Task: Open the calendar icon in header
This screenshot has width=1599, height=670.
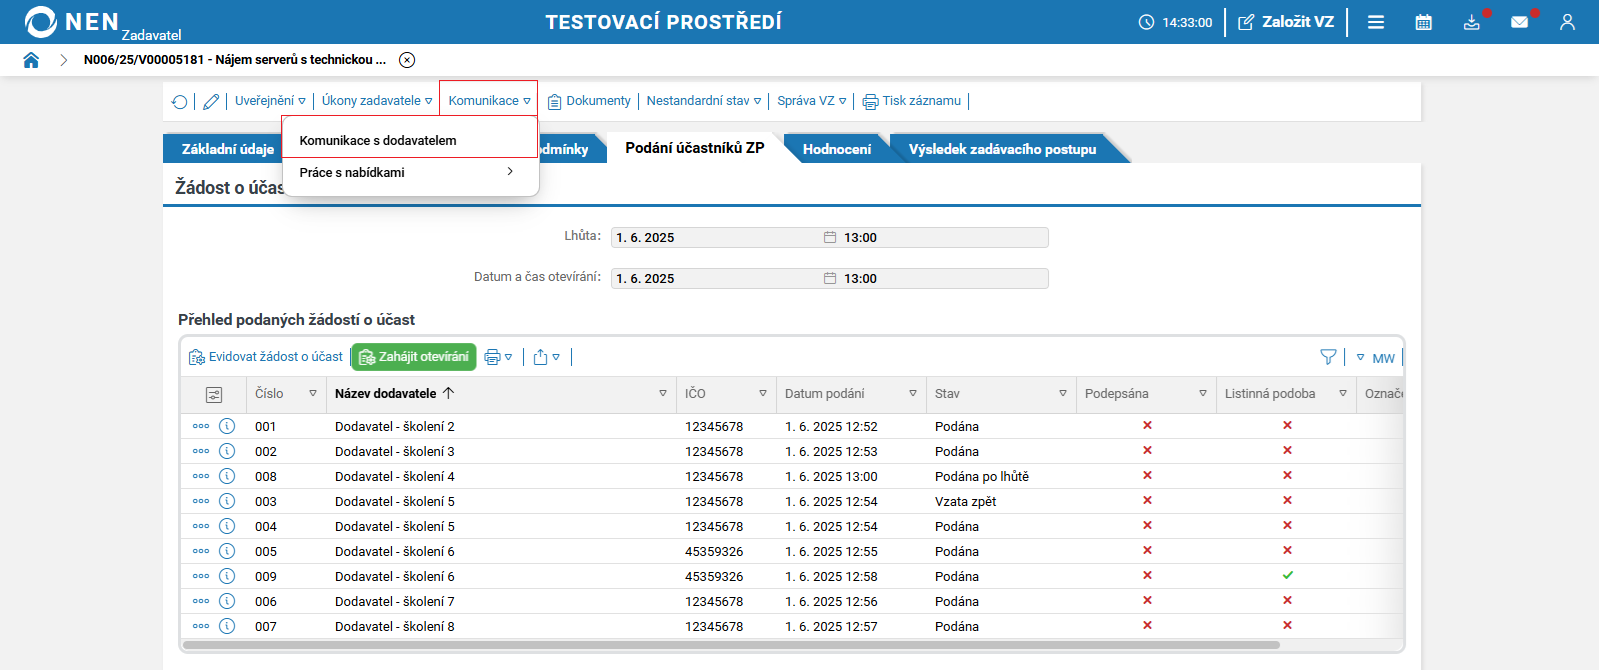Action: pyautogui.click(x=1423, y=22)
